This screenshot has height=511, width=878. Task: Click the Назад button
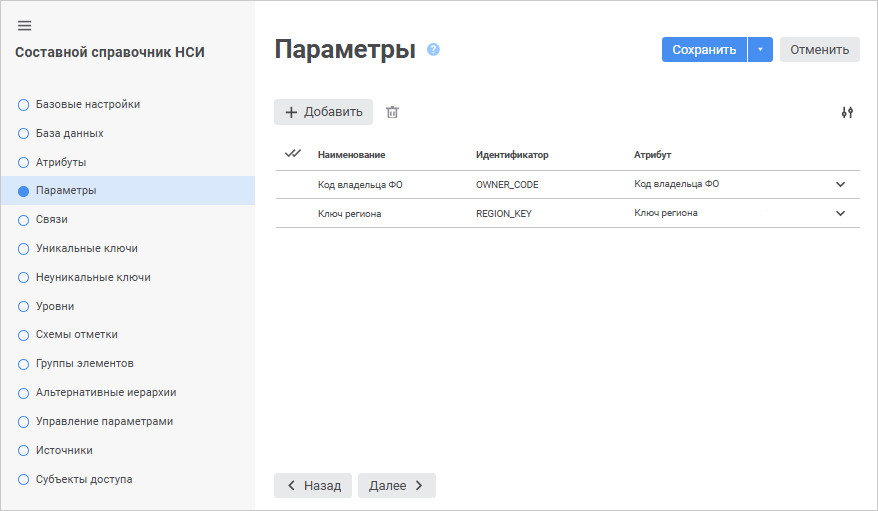[312, 485]
